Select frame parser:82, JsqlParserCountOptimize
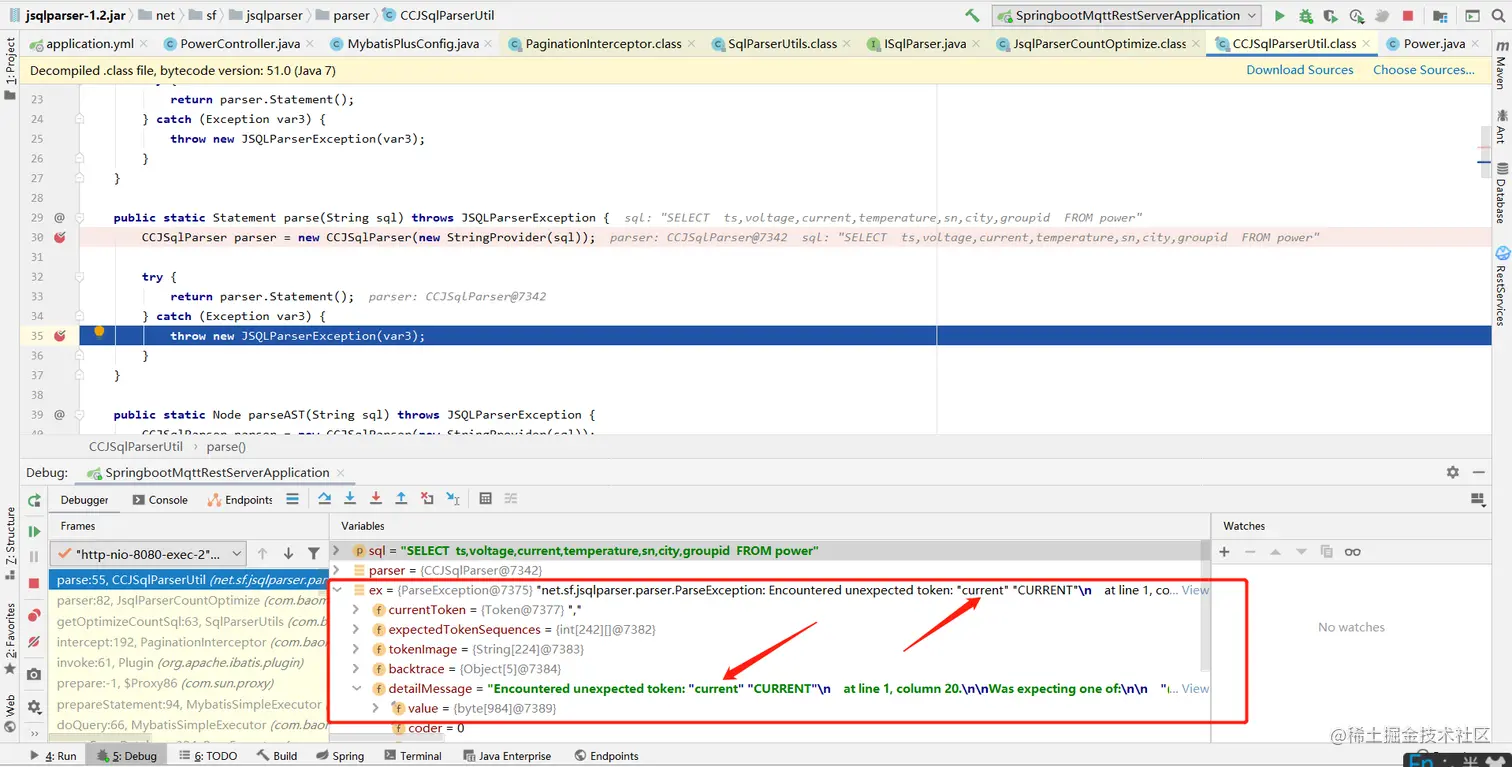 coord(190,601)
